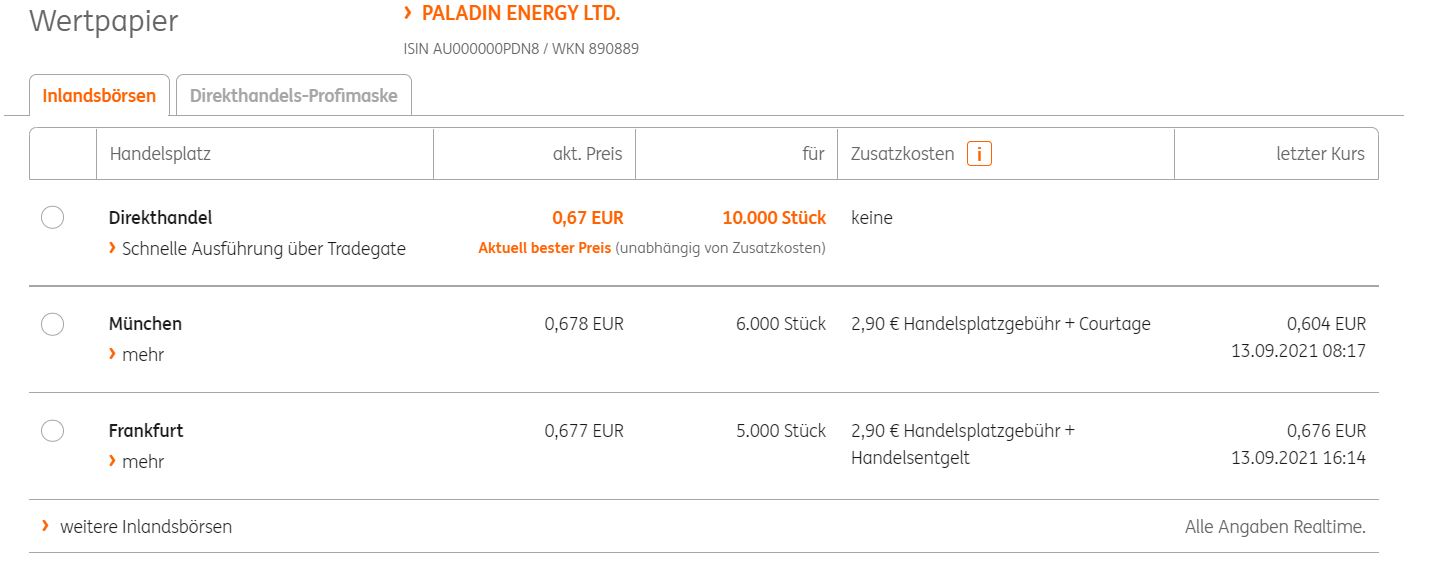The height and width of the screenshot is (575, 1438).
Task: Click the Frankfurt venue name
Action: 146,431
